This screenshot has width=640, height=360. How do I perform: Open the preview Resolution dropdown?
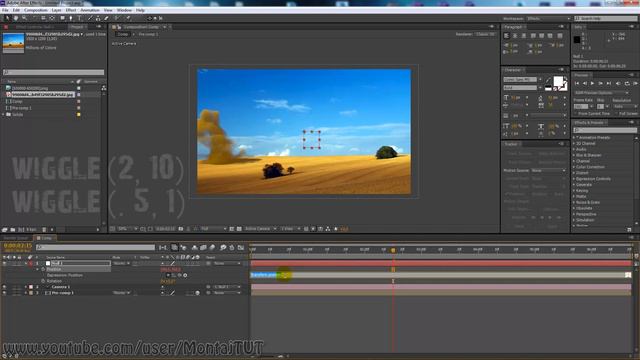pyautogui.click(x=624, y=107)
